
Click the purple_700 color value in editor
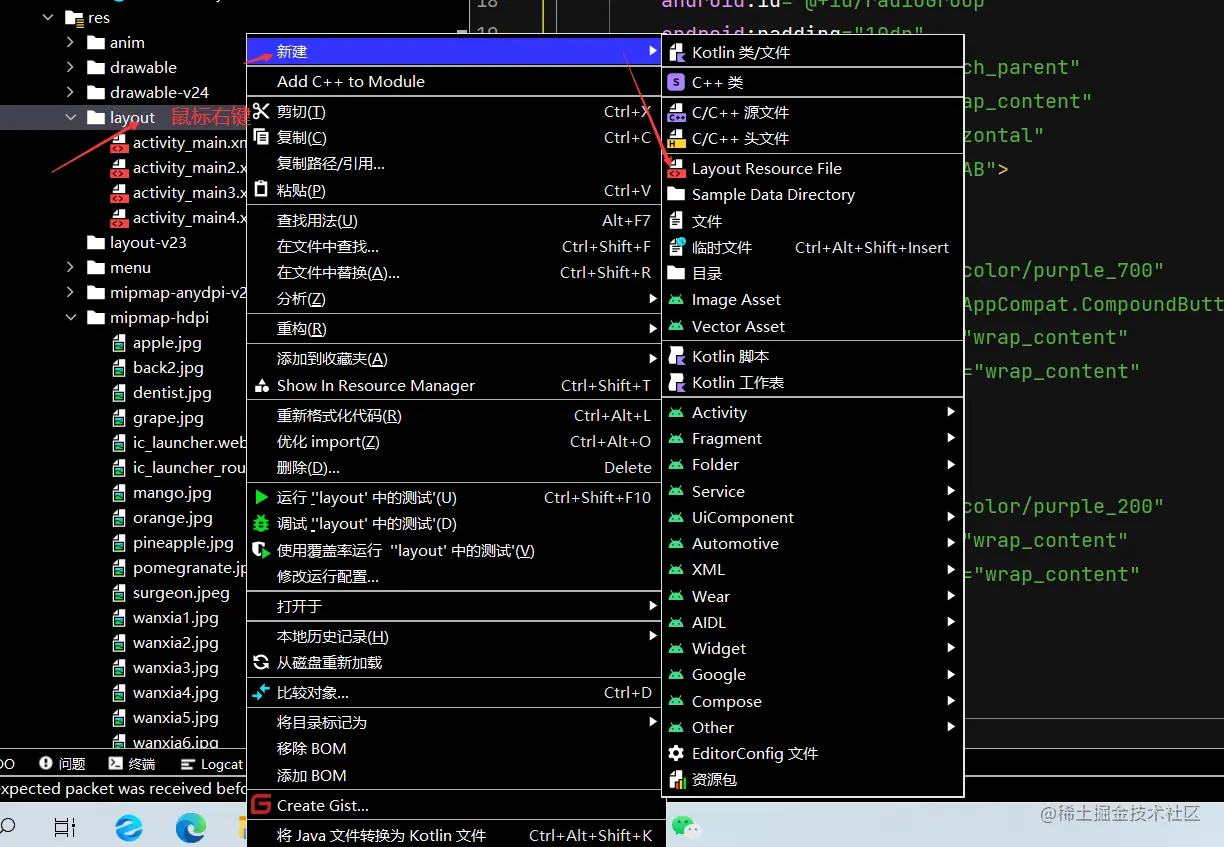click(1063, 270)
